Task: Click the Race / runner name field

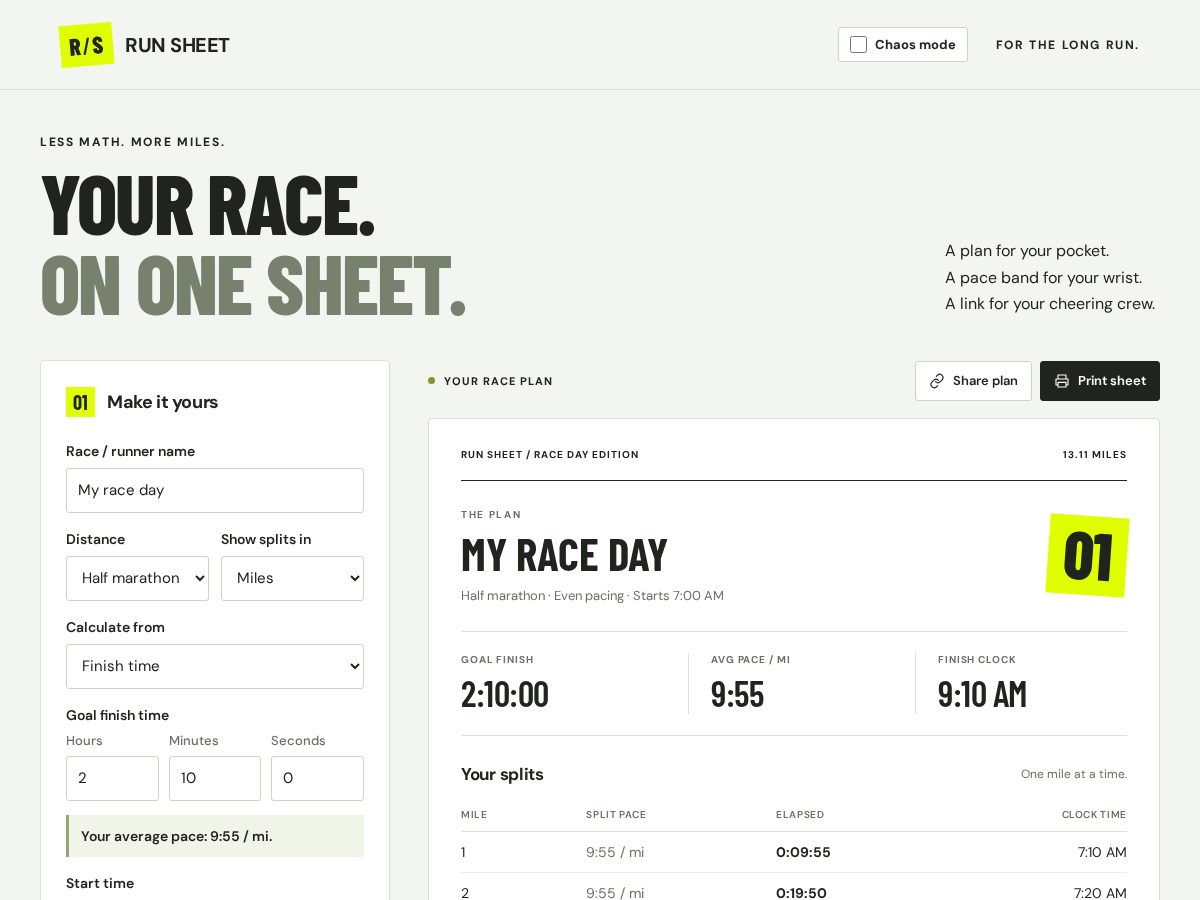Action: pos(215,490)
